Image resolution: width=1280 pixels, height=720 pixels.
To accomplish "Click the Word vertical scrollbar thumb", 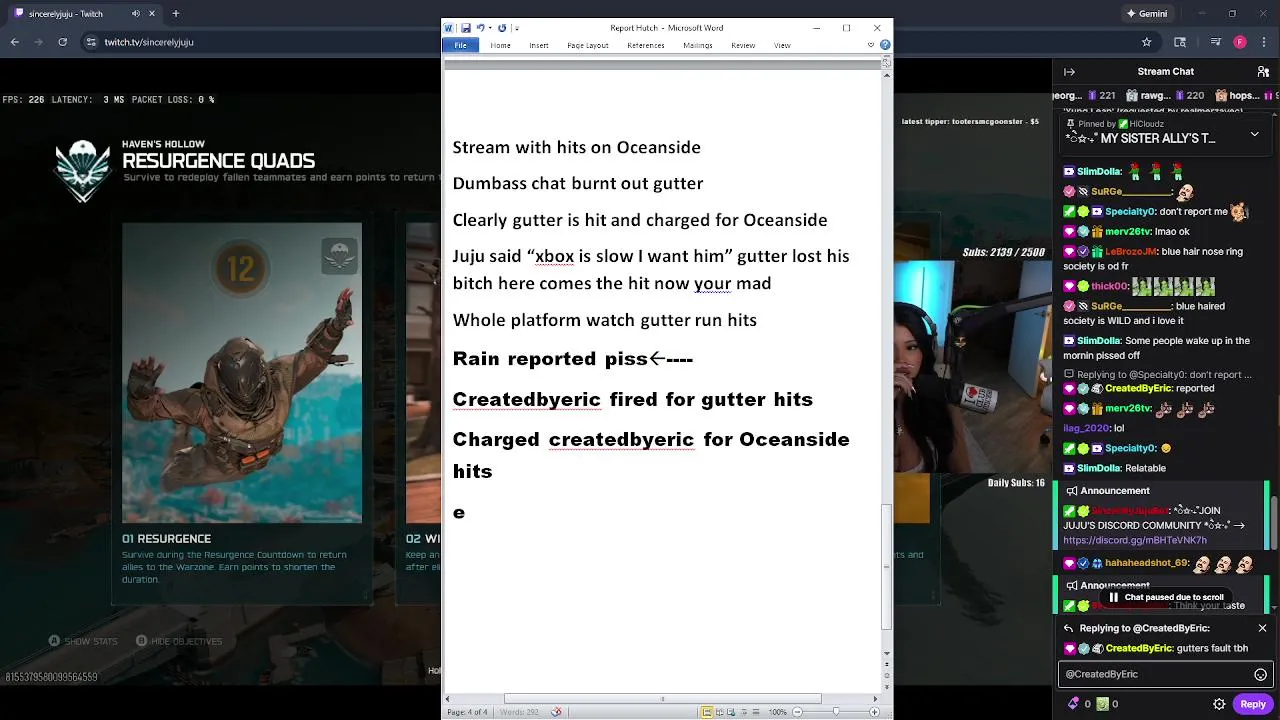I will click(886, 566).
